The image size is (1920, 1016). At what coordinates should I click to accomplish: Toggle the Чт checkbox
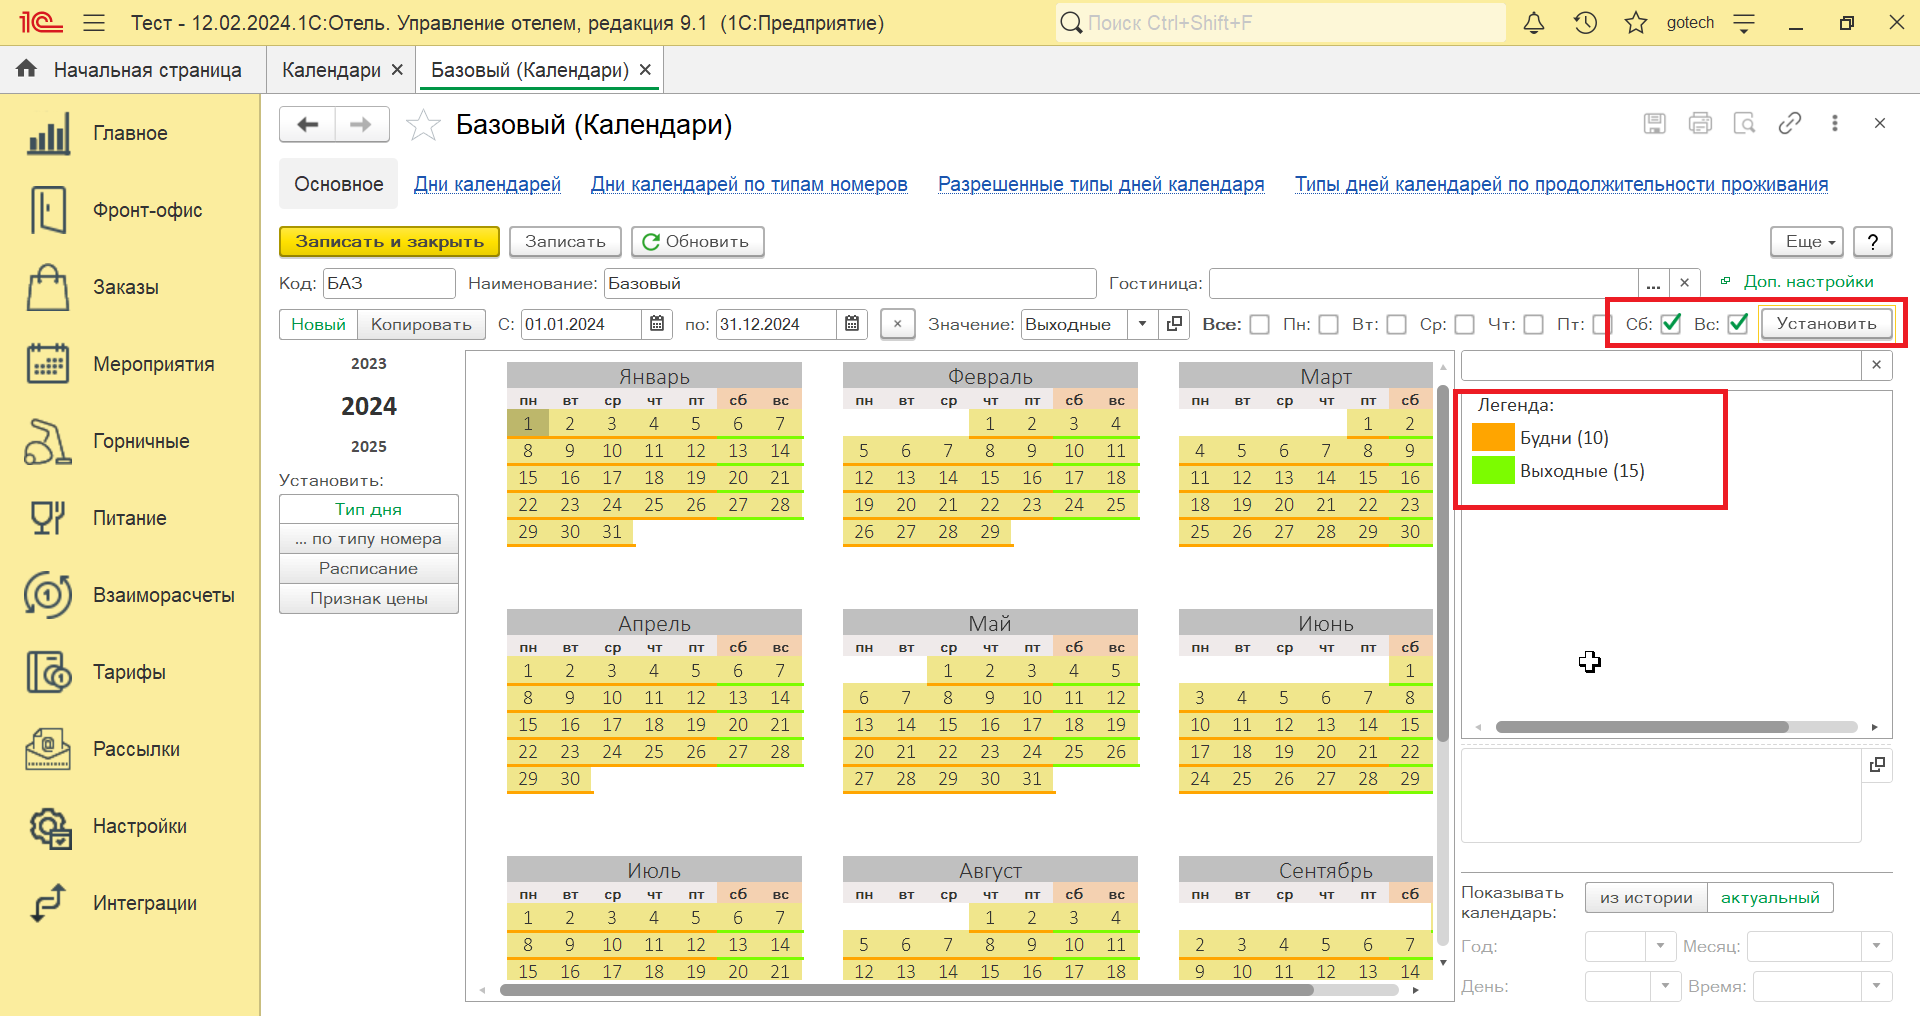click(x=1534, y=325)
